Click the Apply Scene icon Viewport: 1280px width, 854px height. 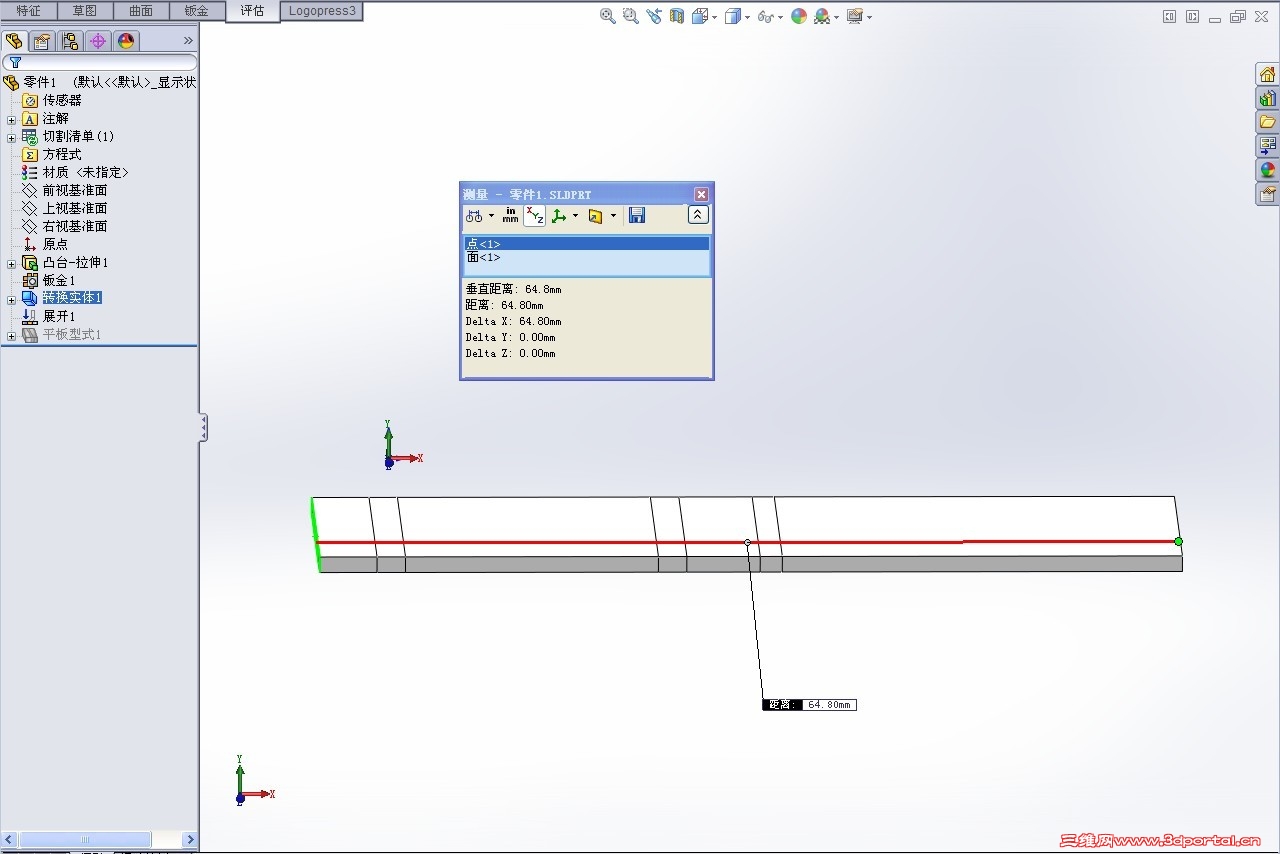coord(822,16)
